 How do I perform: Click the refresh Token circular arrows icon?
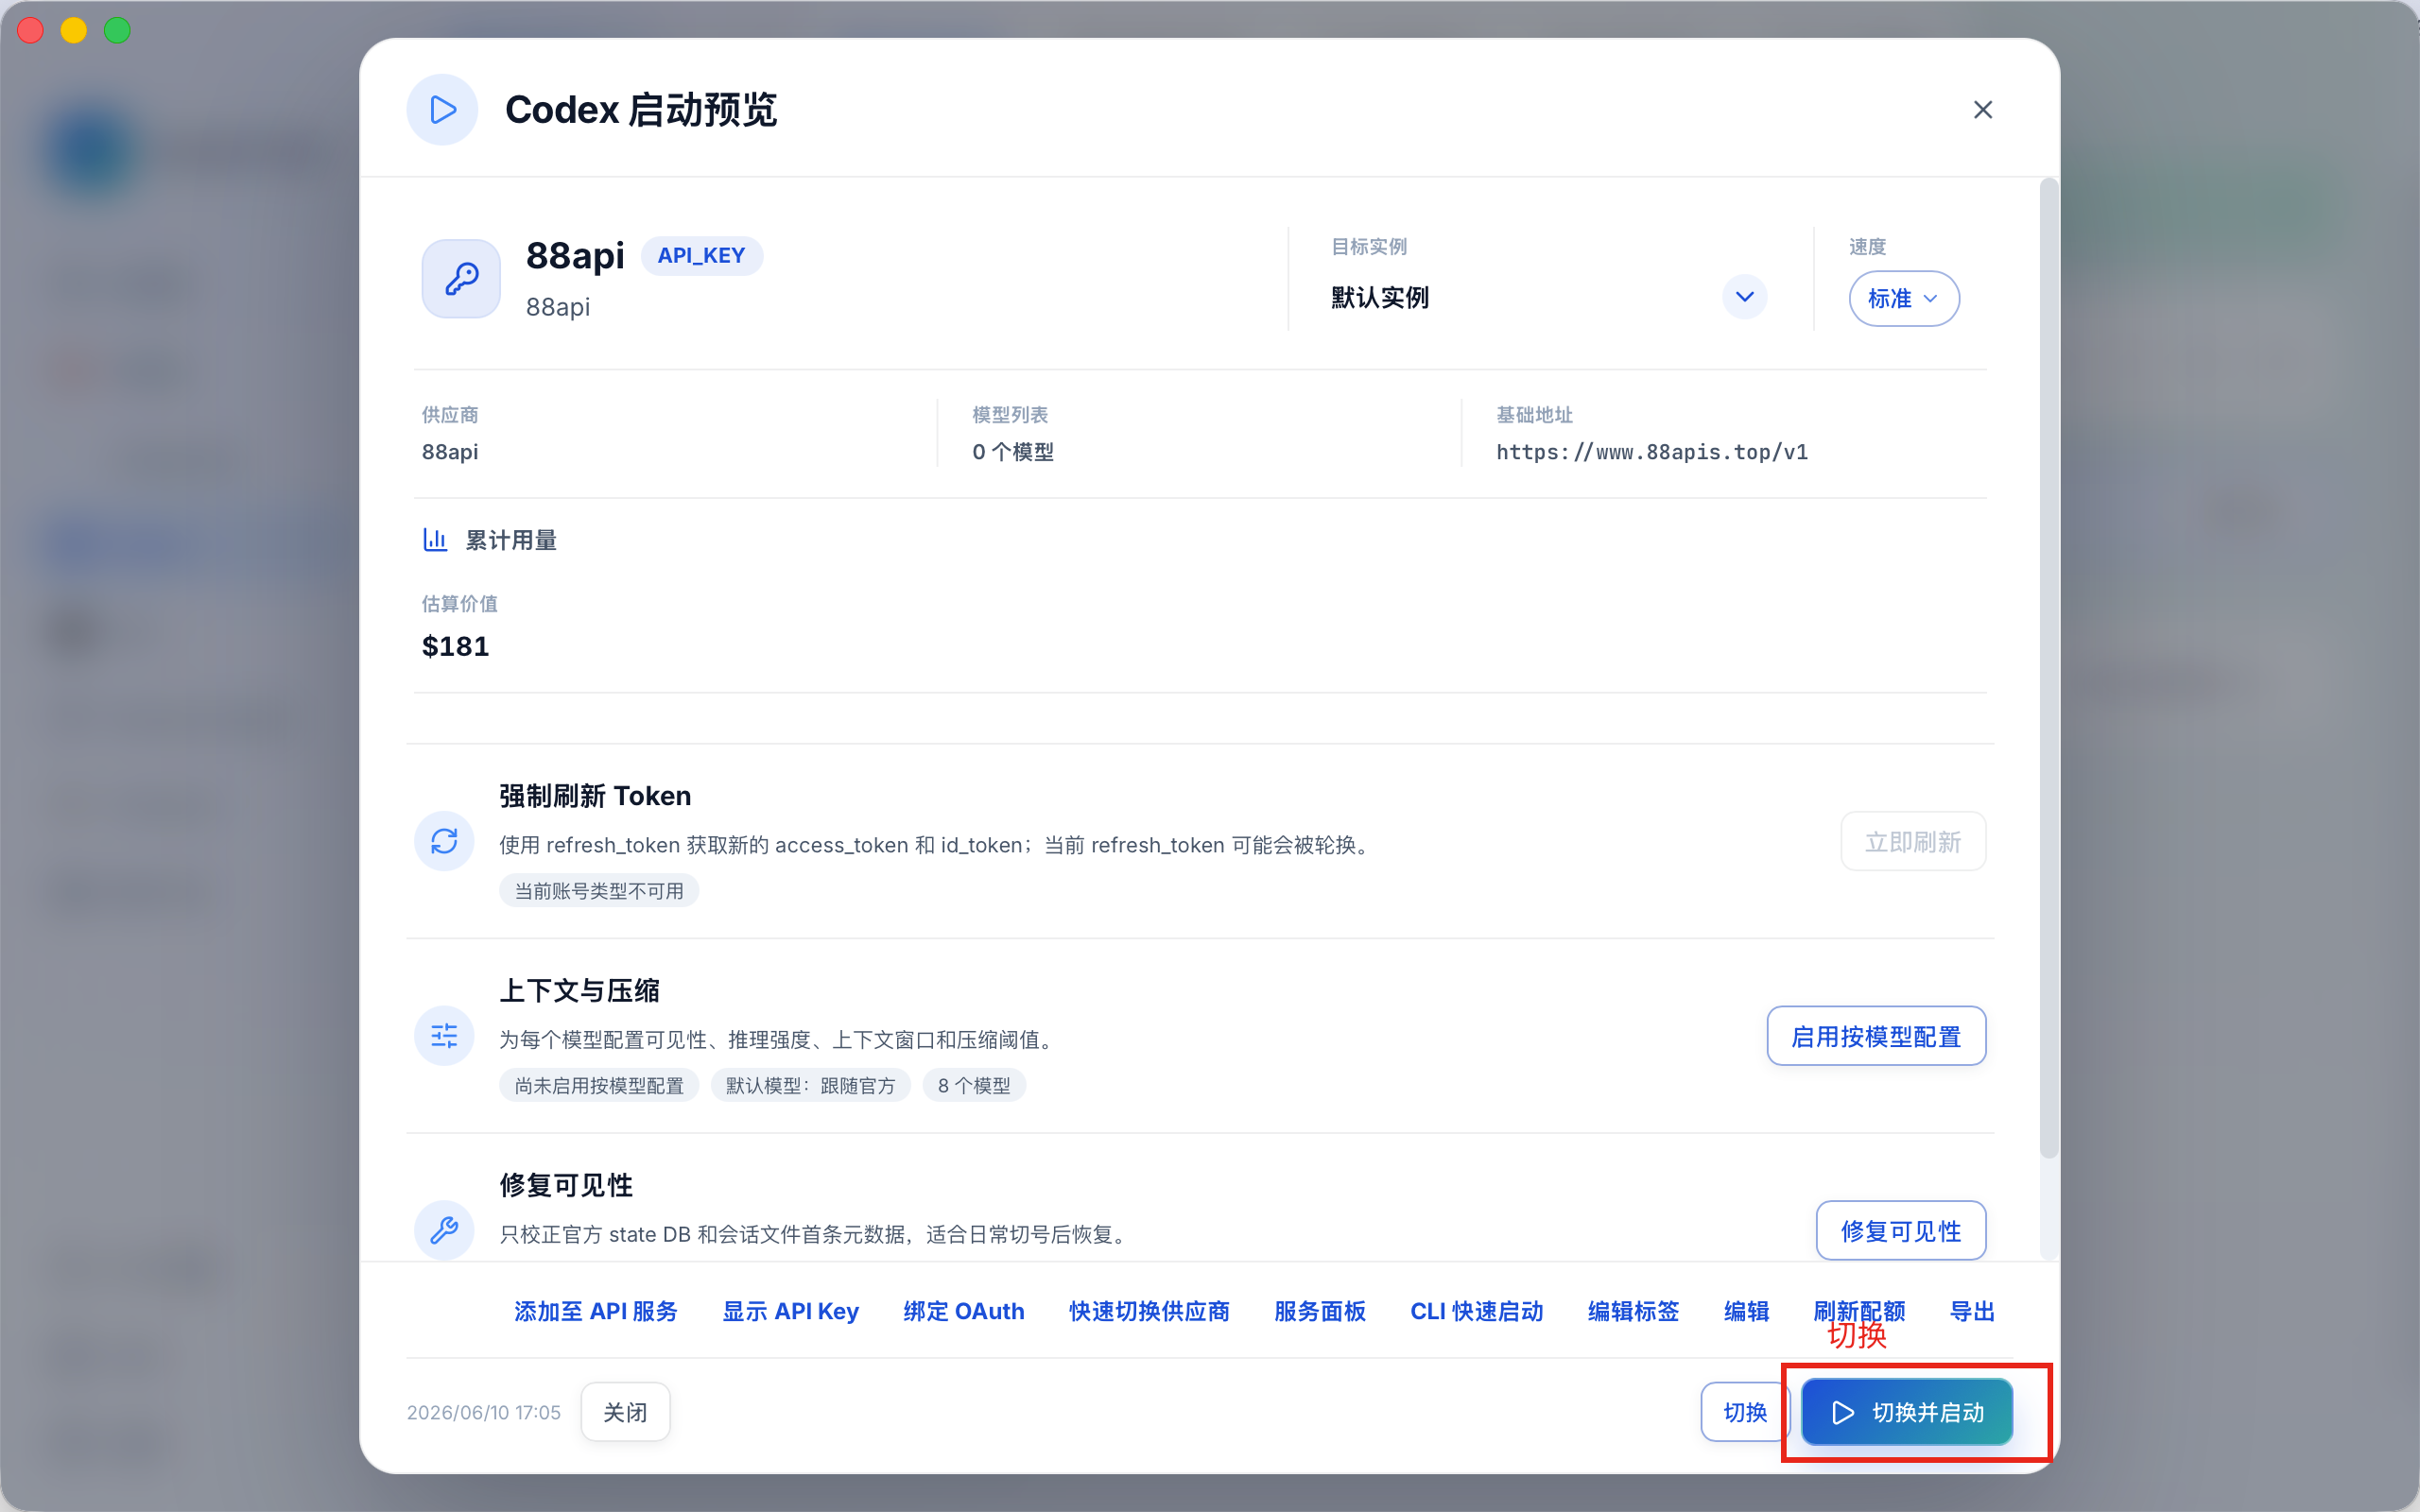(444, 841)
